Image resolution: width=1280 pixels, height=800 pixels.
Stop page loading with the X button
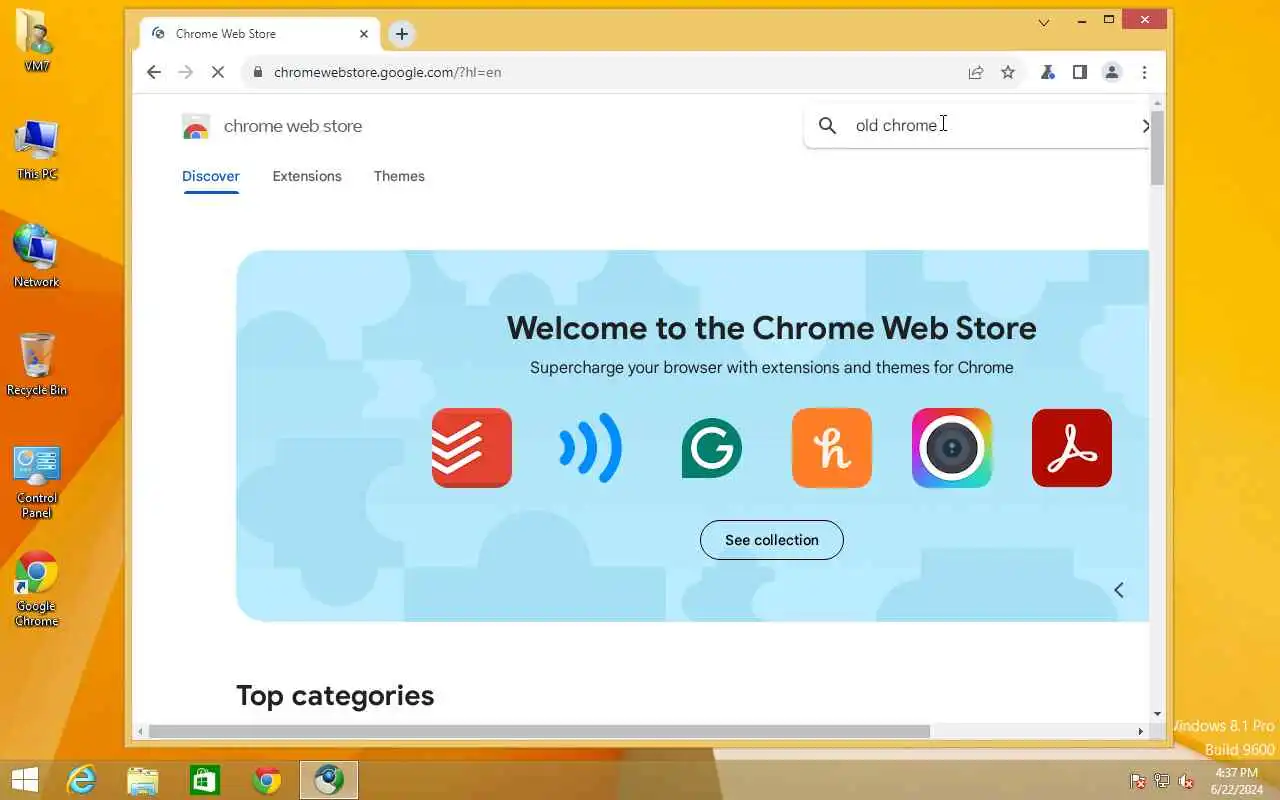point(220,72)
